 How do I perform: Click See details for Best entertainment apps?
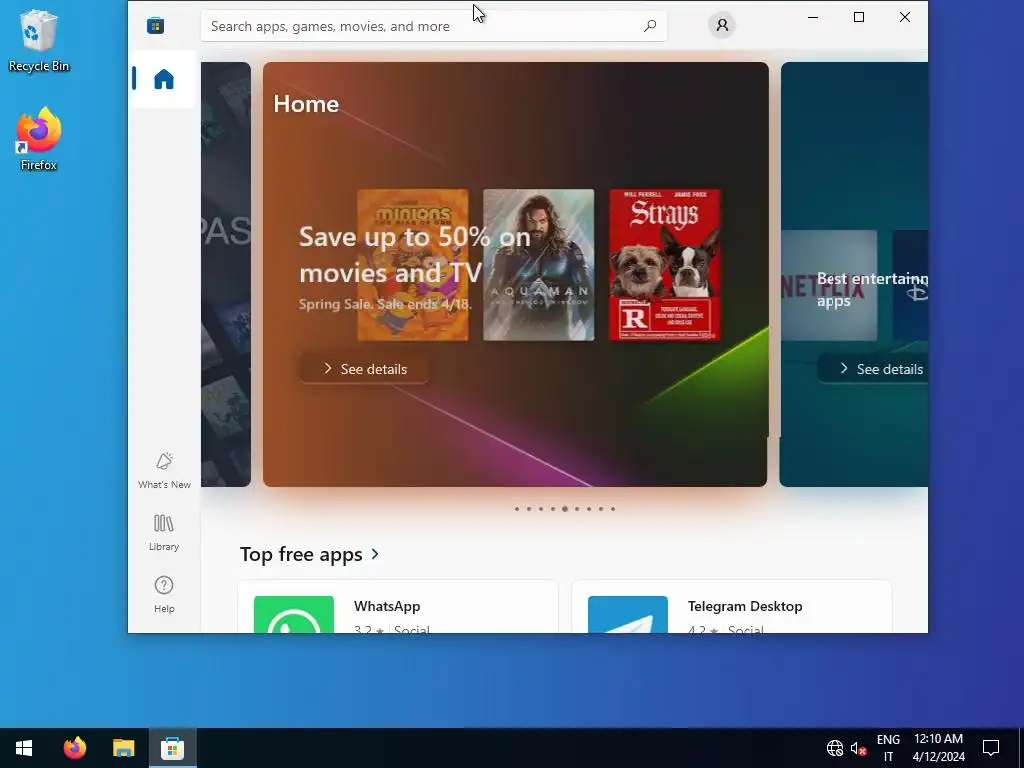[873, 369]
